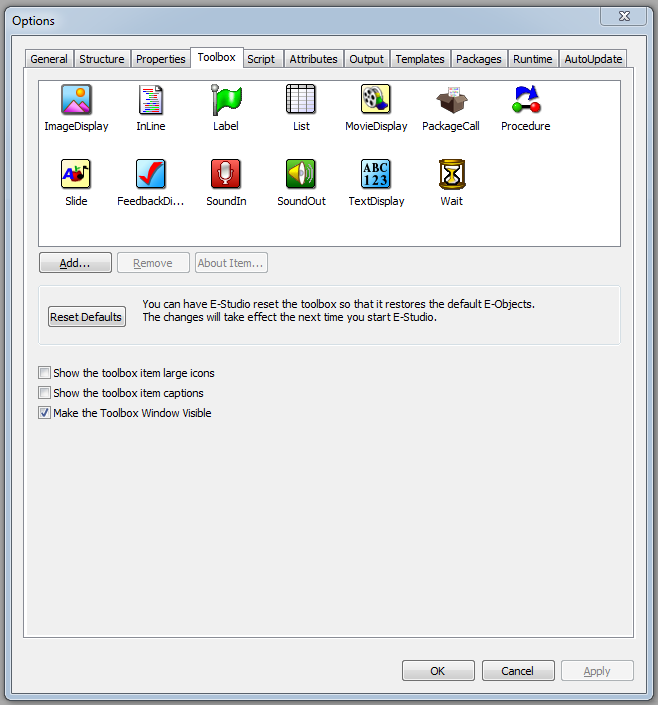Click the green Label flag icon

coord(226,99)
